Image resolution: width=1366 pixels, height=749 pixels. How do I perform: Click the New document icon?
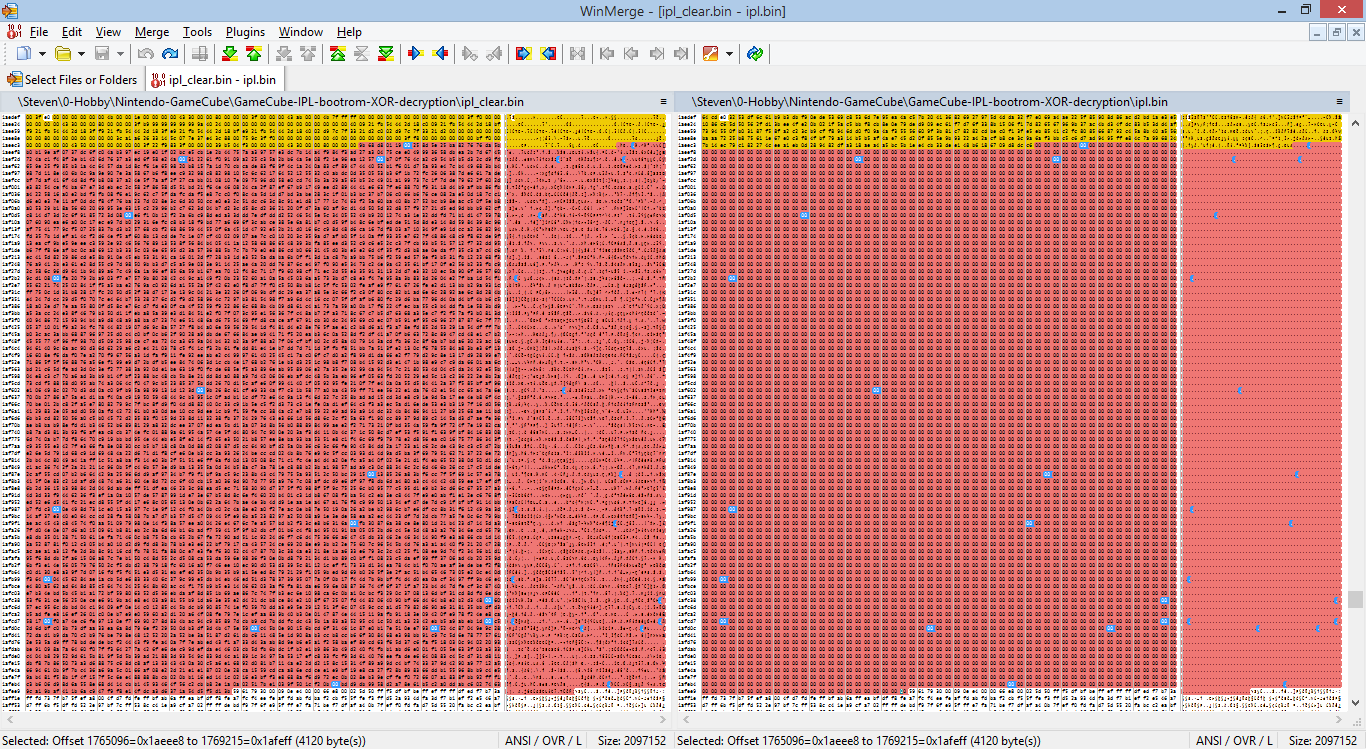click(x=24, y=54)
